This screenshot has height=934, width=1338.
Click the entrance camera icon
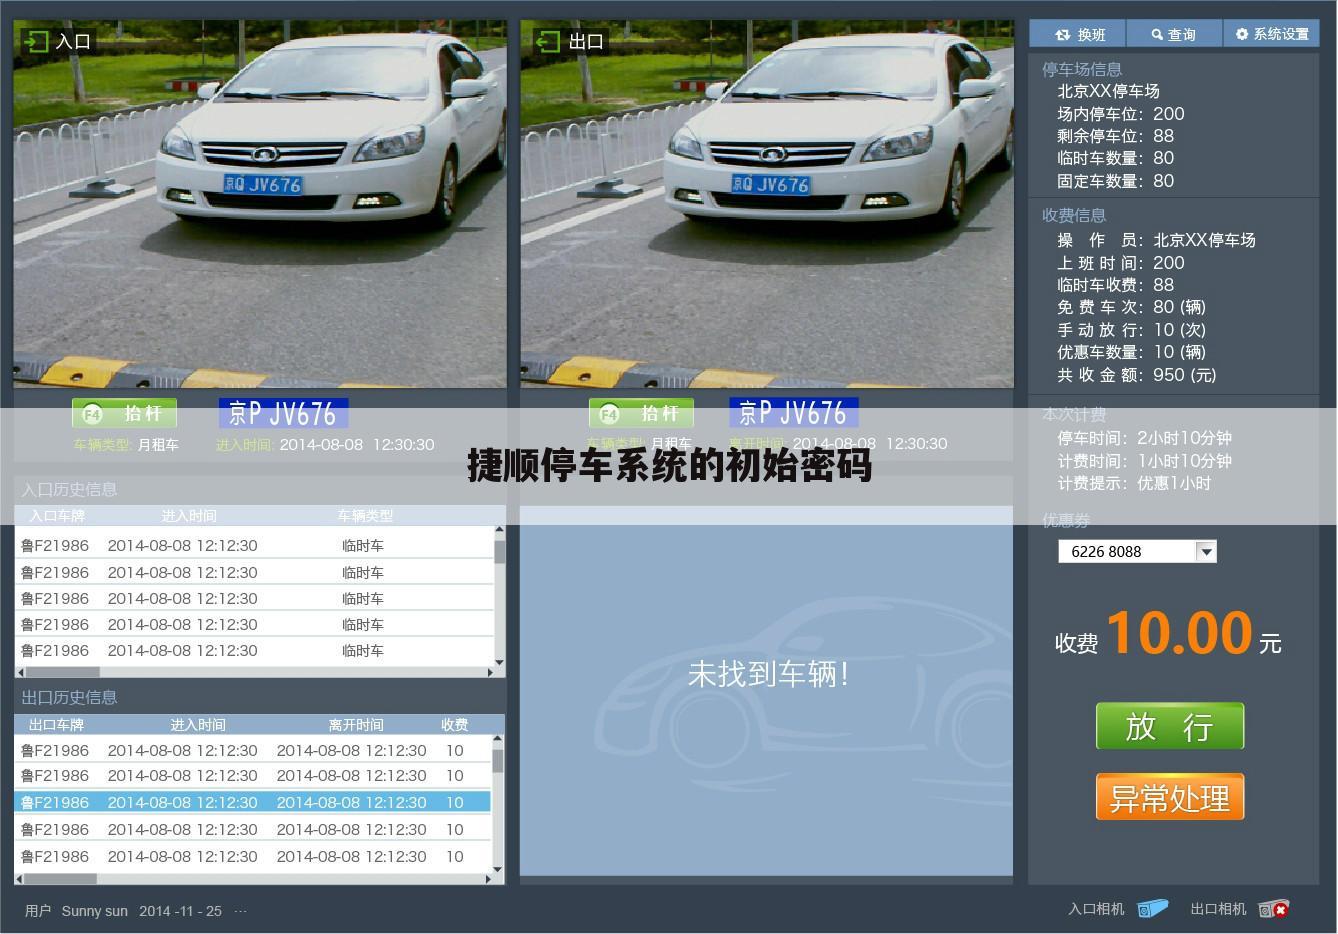(1152, 909)
